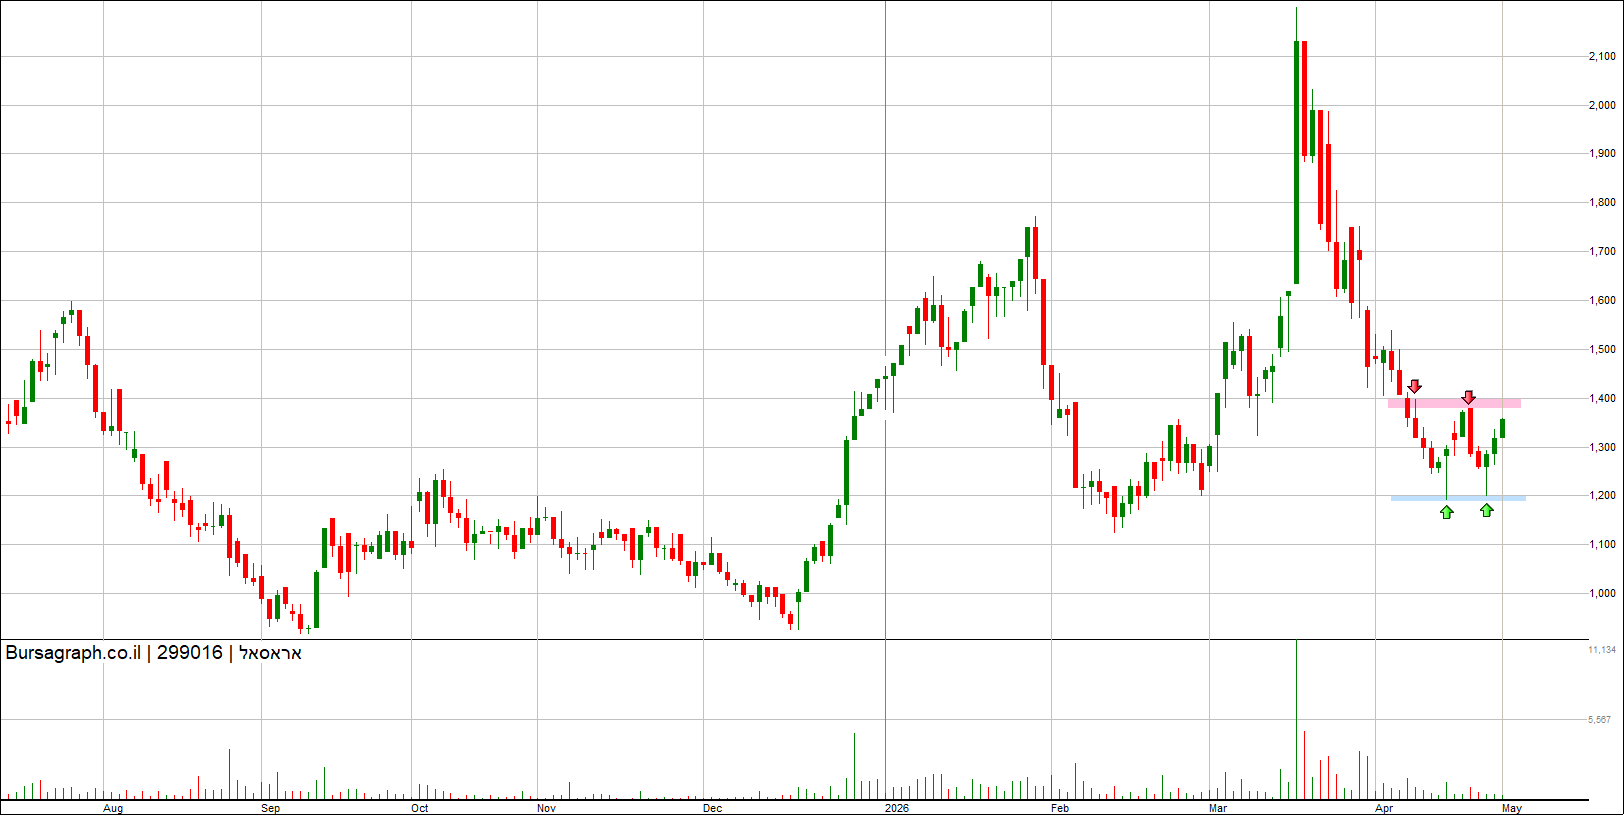The height and width of the screenshot is (815, 1624).
Task: Click the Apr label on the time axis
Action: pos(1384,808)
